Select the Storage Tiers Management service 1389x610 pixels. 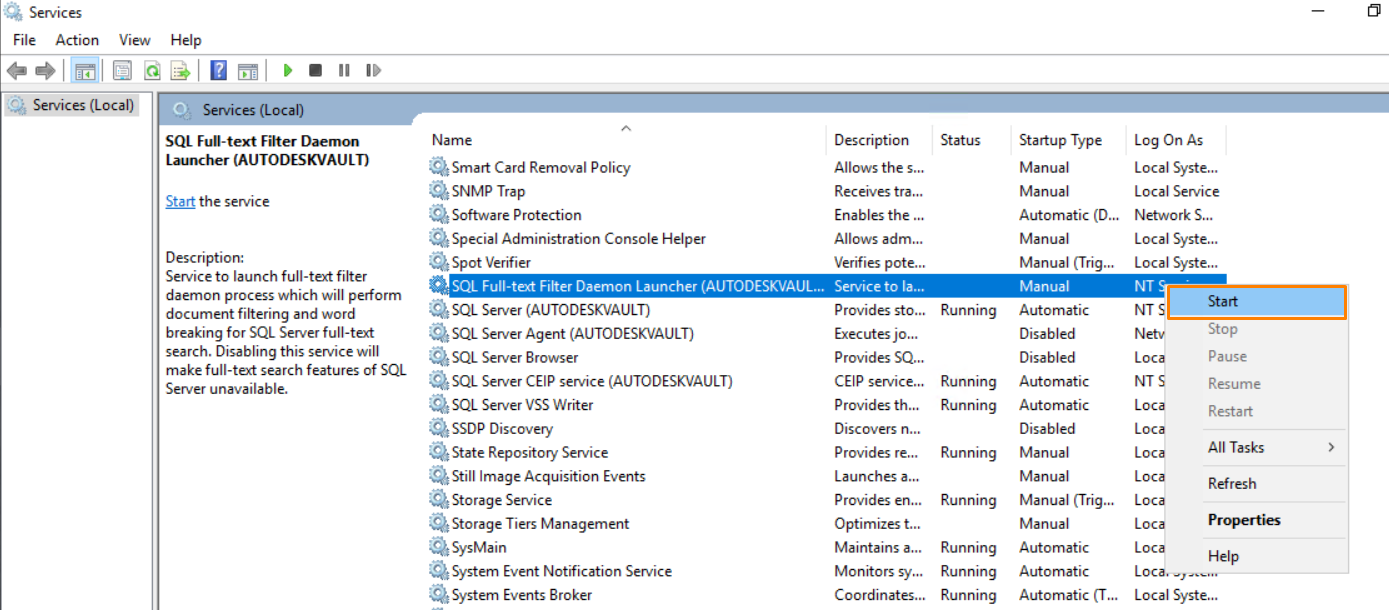tap(540, 524)
